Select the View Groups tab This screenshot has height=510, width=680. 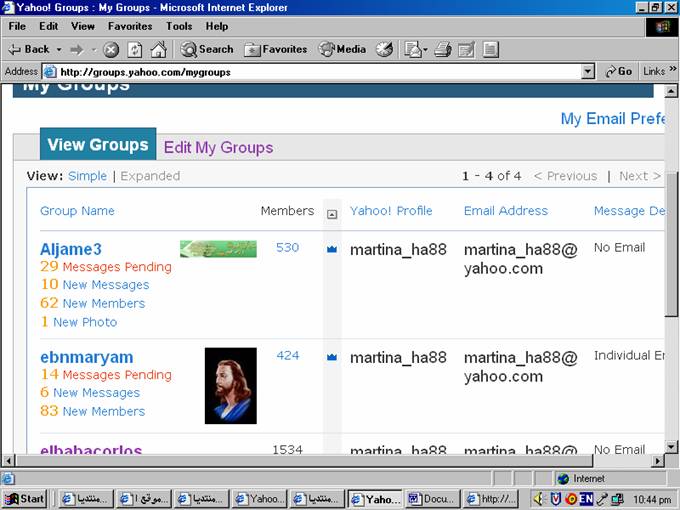[x=98, y=144]
